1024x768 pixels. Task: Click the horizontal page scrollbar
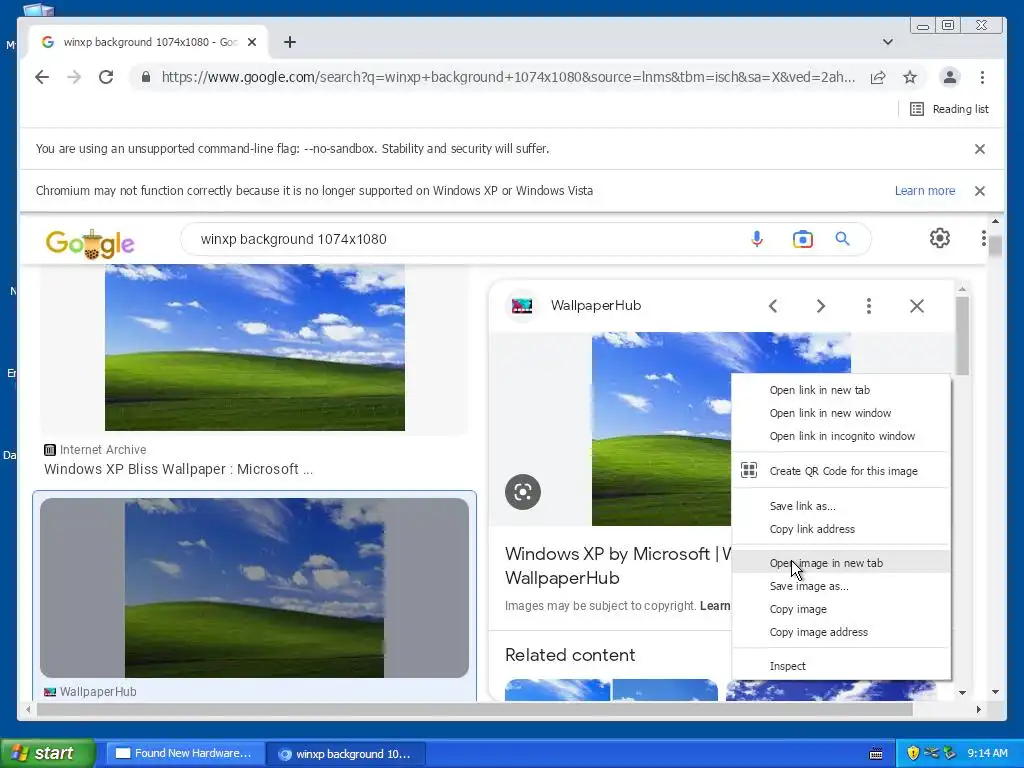click(x=474, y=709)
